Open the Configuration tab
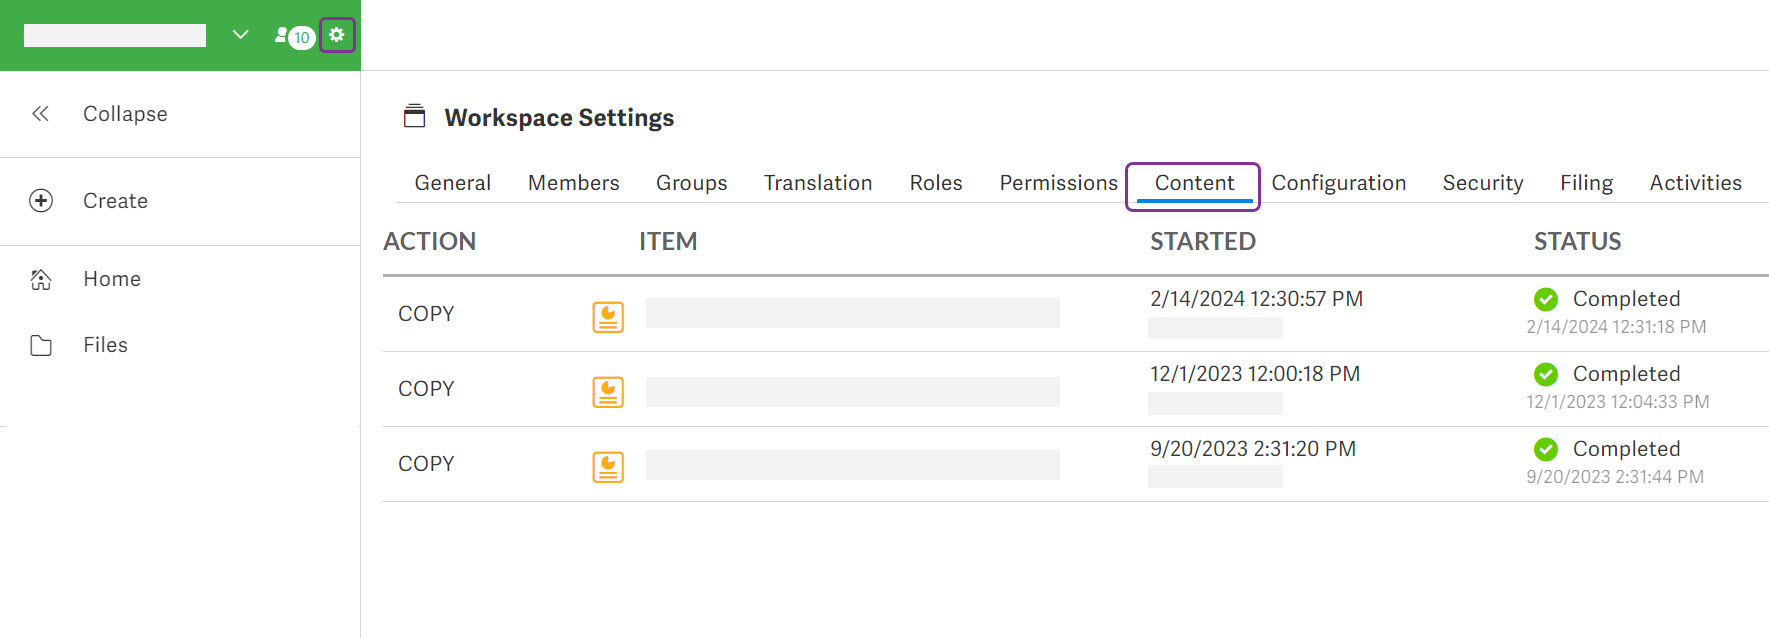This screenshot has width=1769, height=638. 1339,183
